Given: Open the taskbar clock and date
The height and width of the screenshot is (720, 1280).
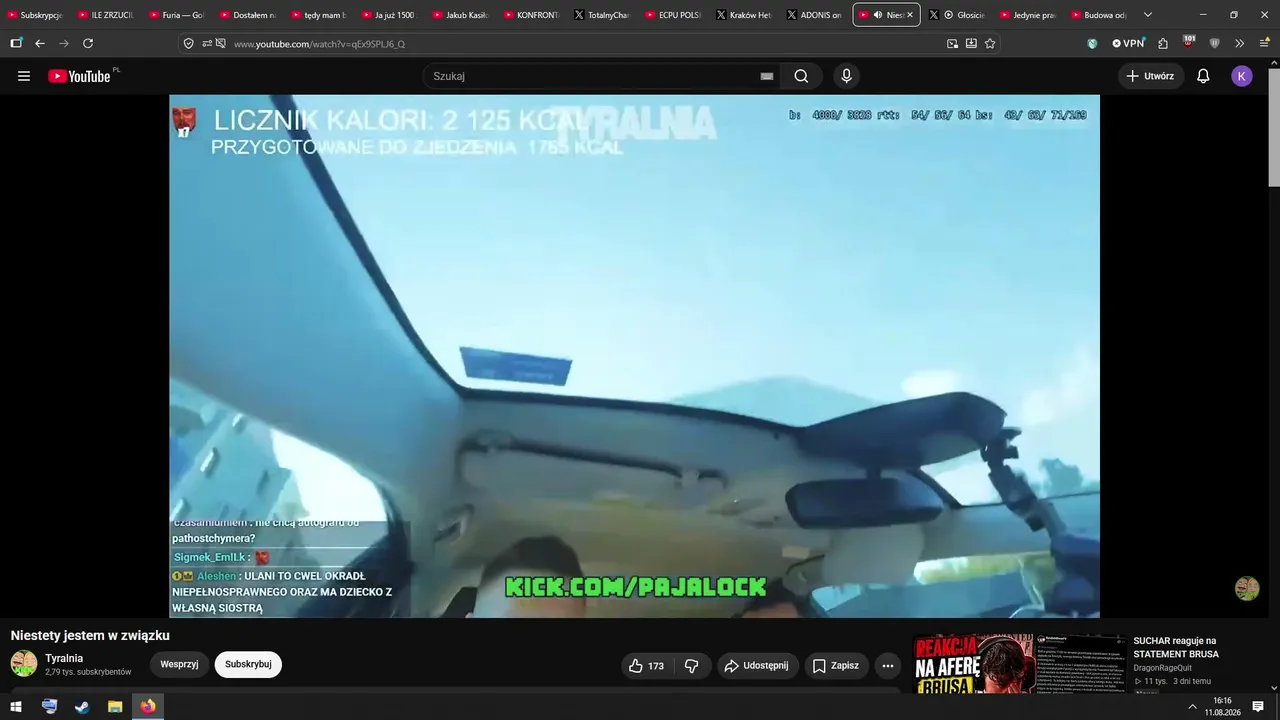Looking at the screenshot, I should coord(1222,707).
